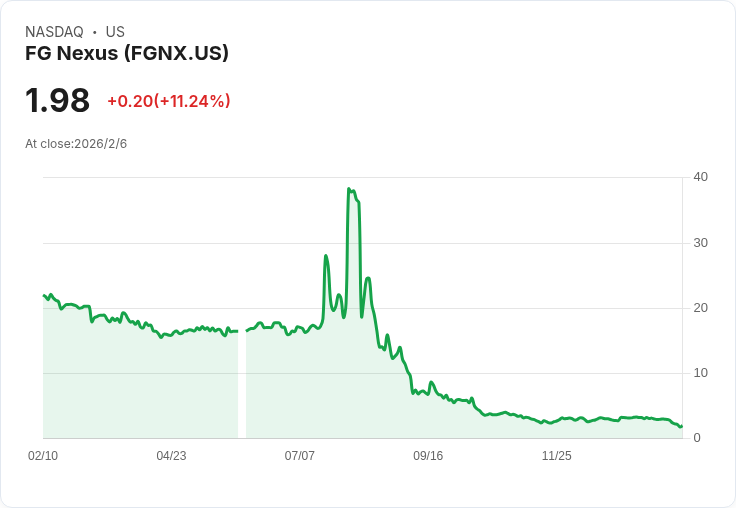This screenshot has width=736, height=508.
Task: Click the 20 value on price axis
Action: click(x=701, y=308)
